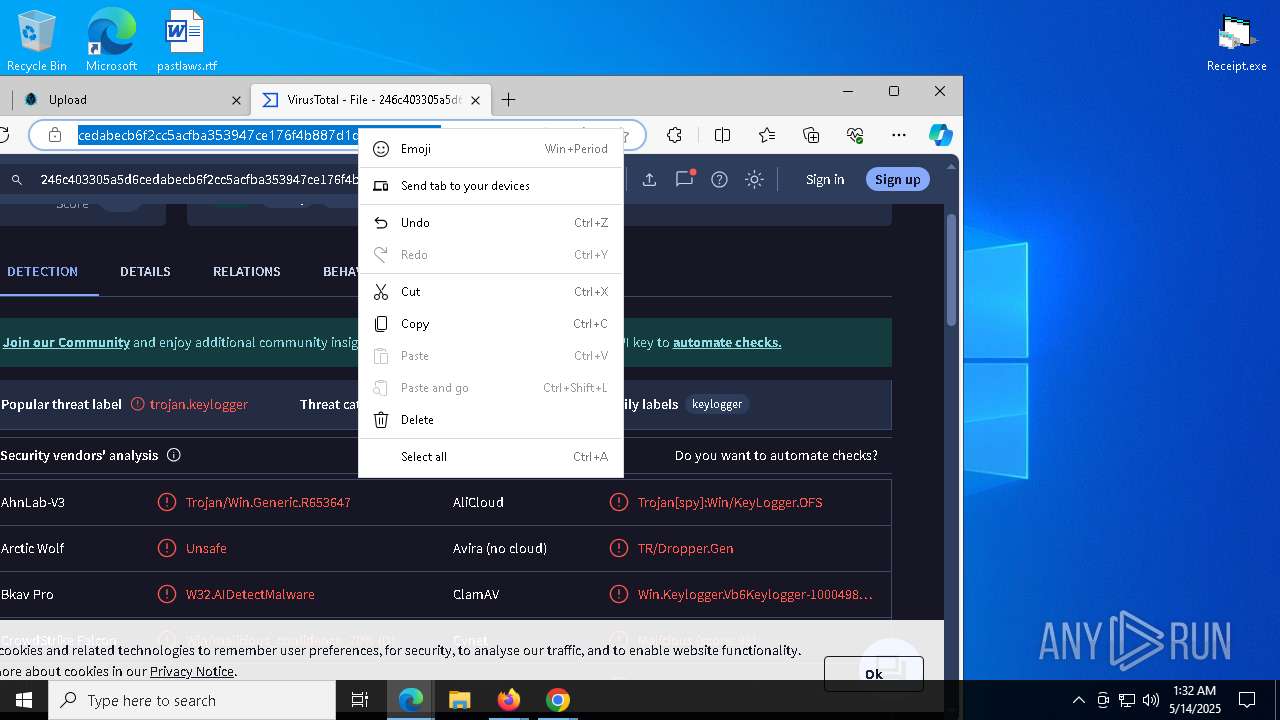This screenshot has width=1280, height=720.
Task: Choose Delete from the context menu
Action: coord(491,420)
